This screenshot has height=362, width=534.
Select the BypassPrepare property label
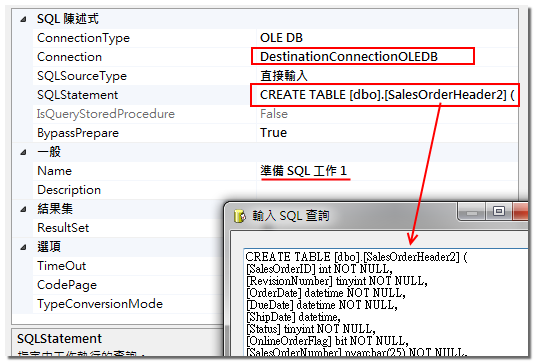pos(78,133)
